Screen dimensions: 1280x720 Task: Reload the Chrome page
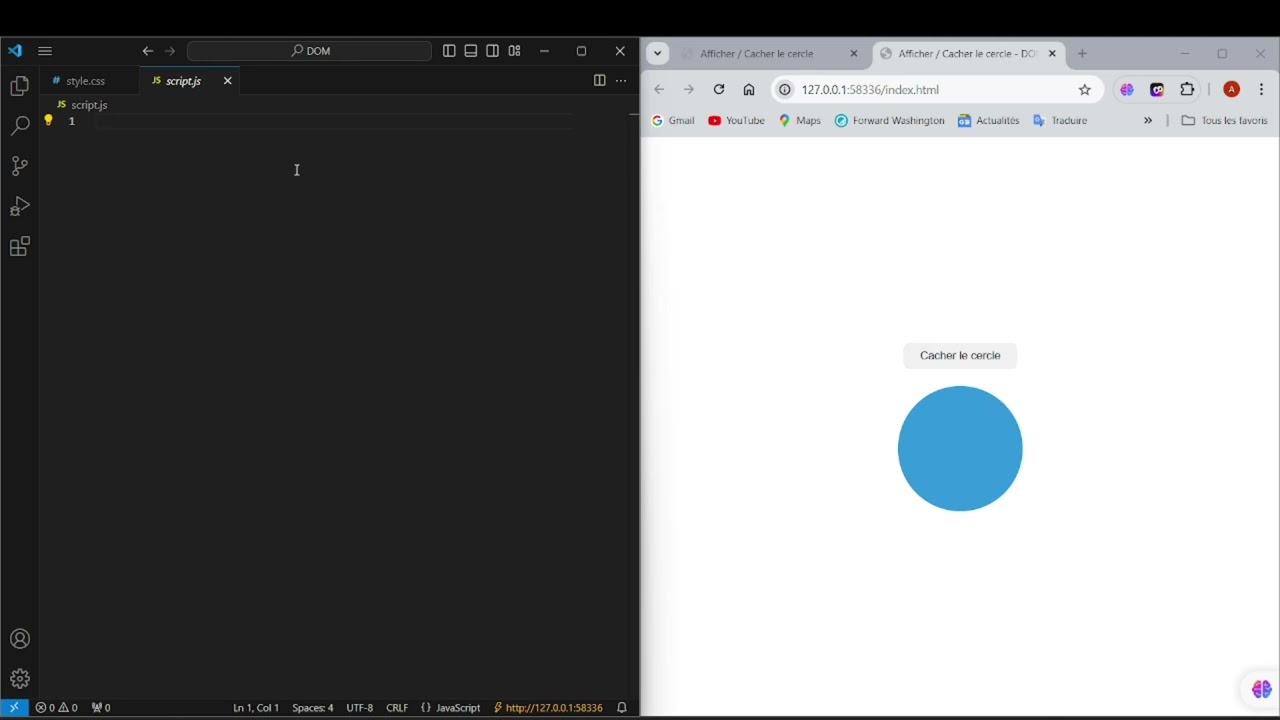click(x=718, y=90)
